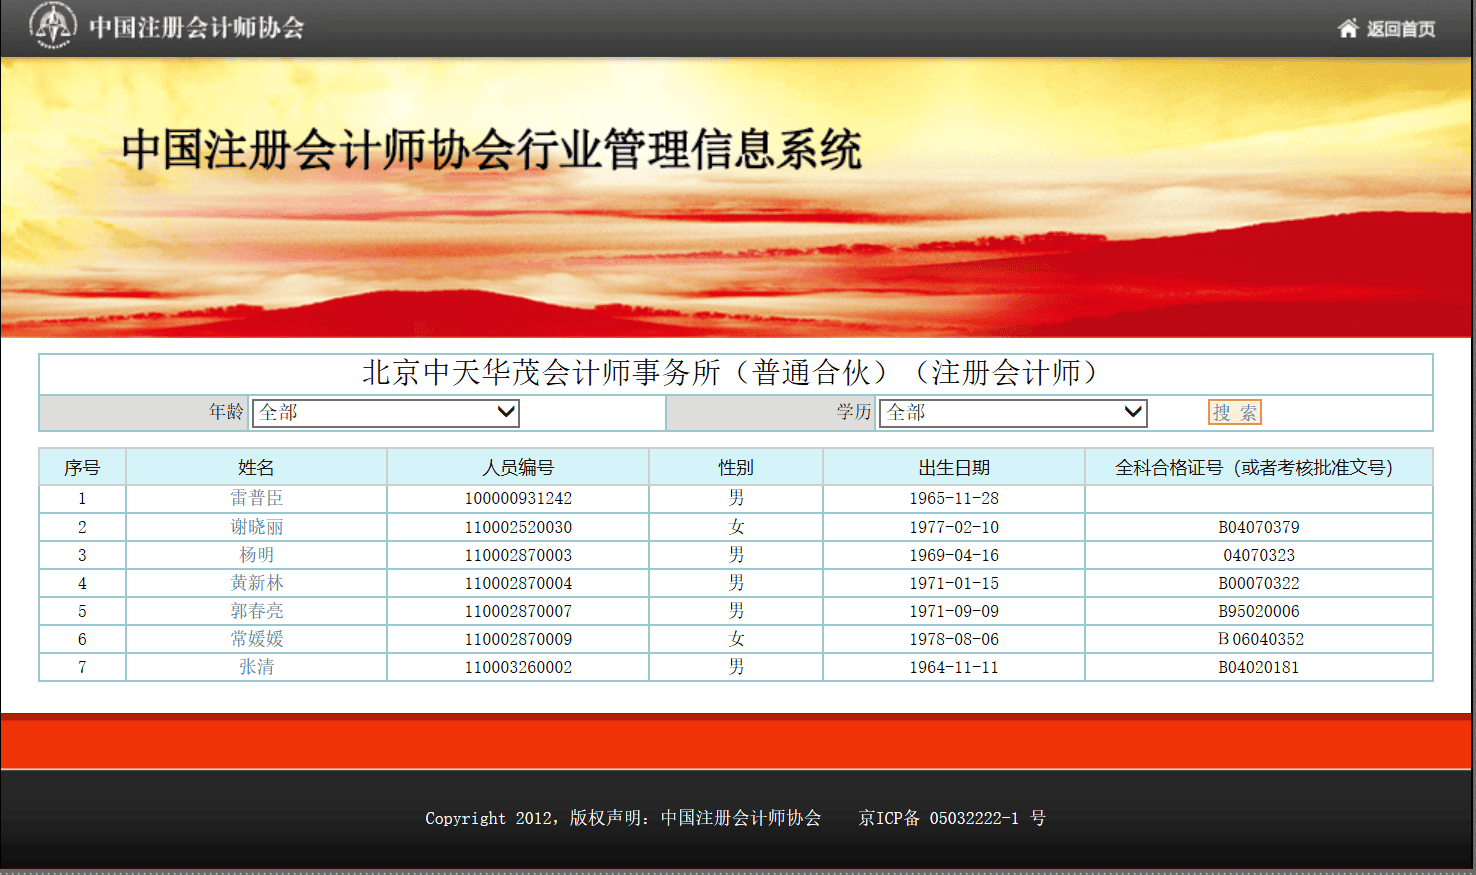Click the home icon beside 返回首页

1348,28
